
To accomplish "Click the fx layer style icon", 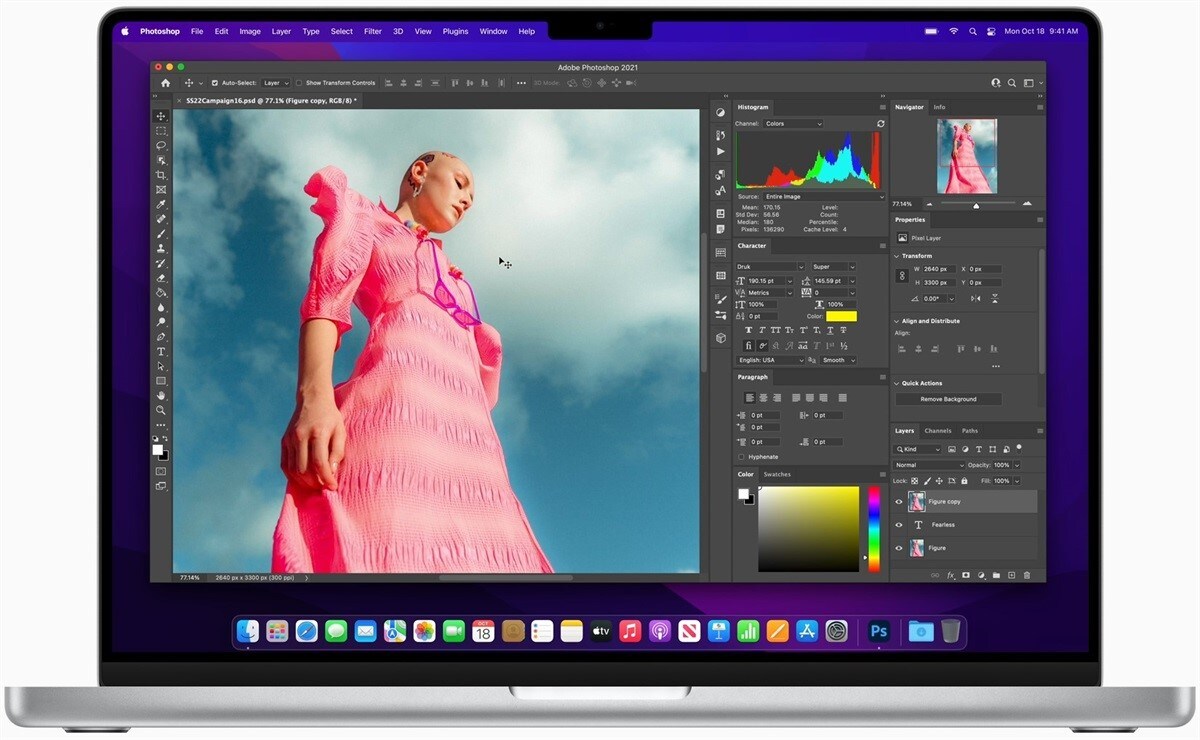I will [x=951, y=575].
